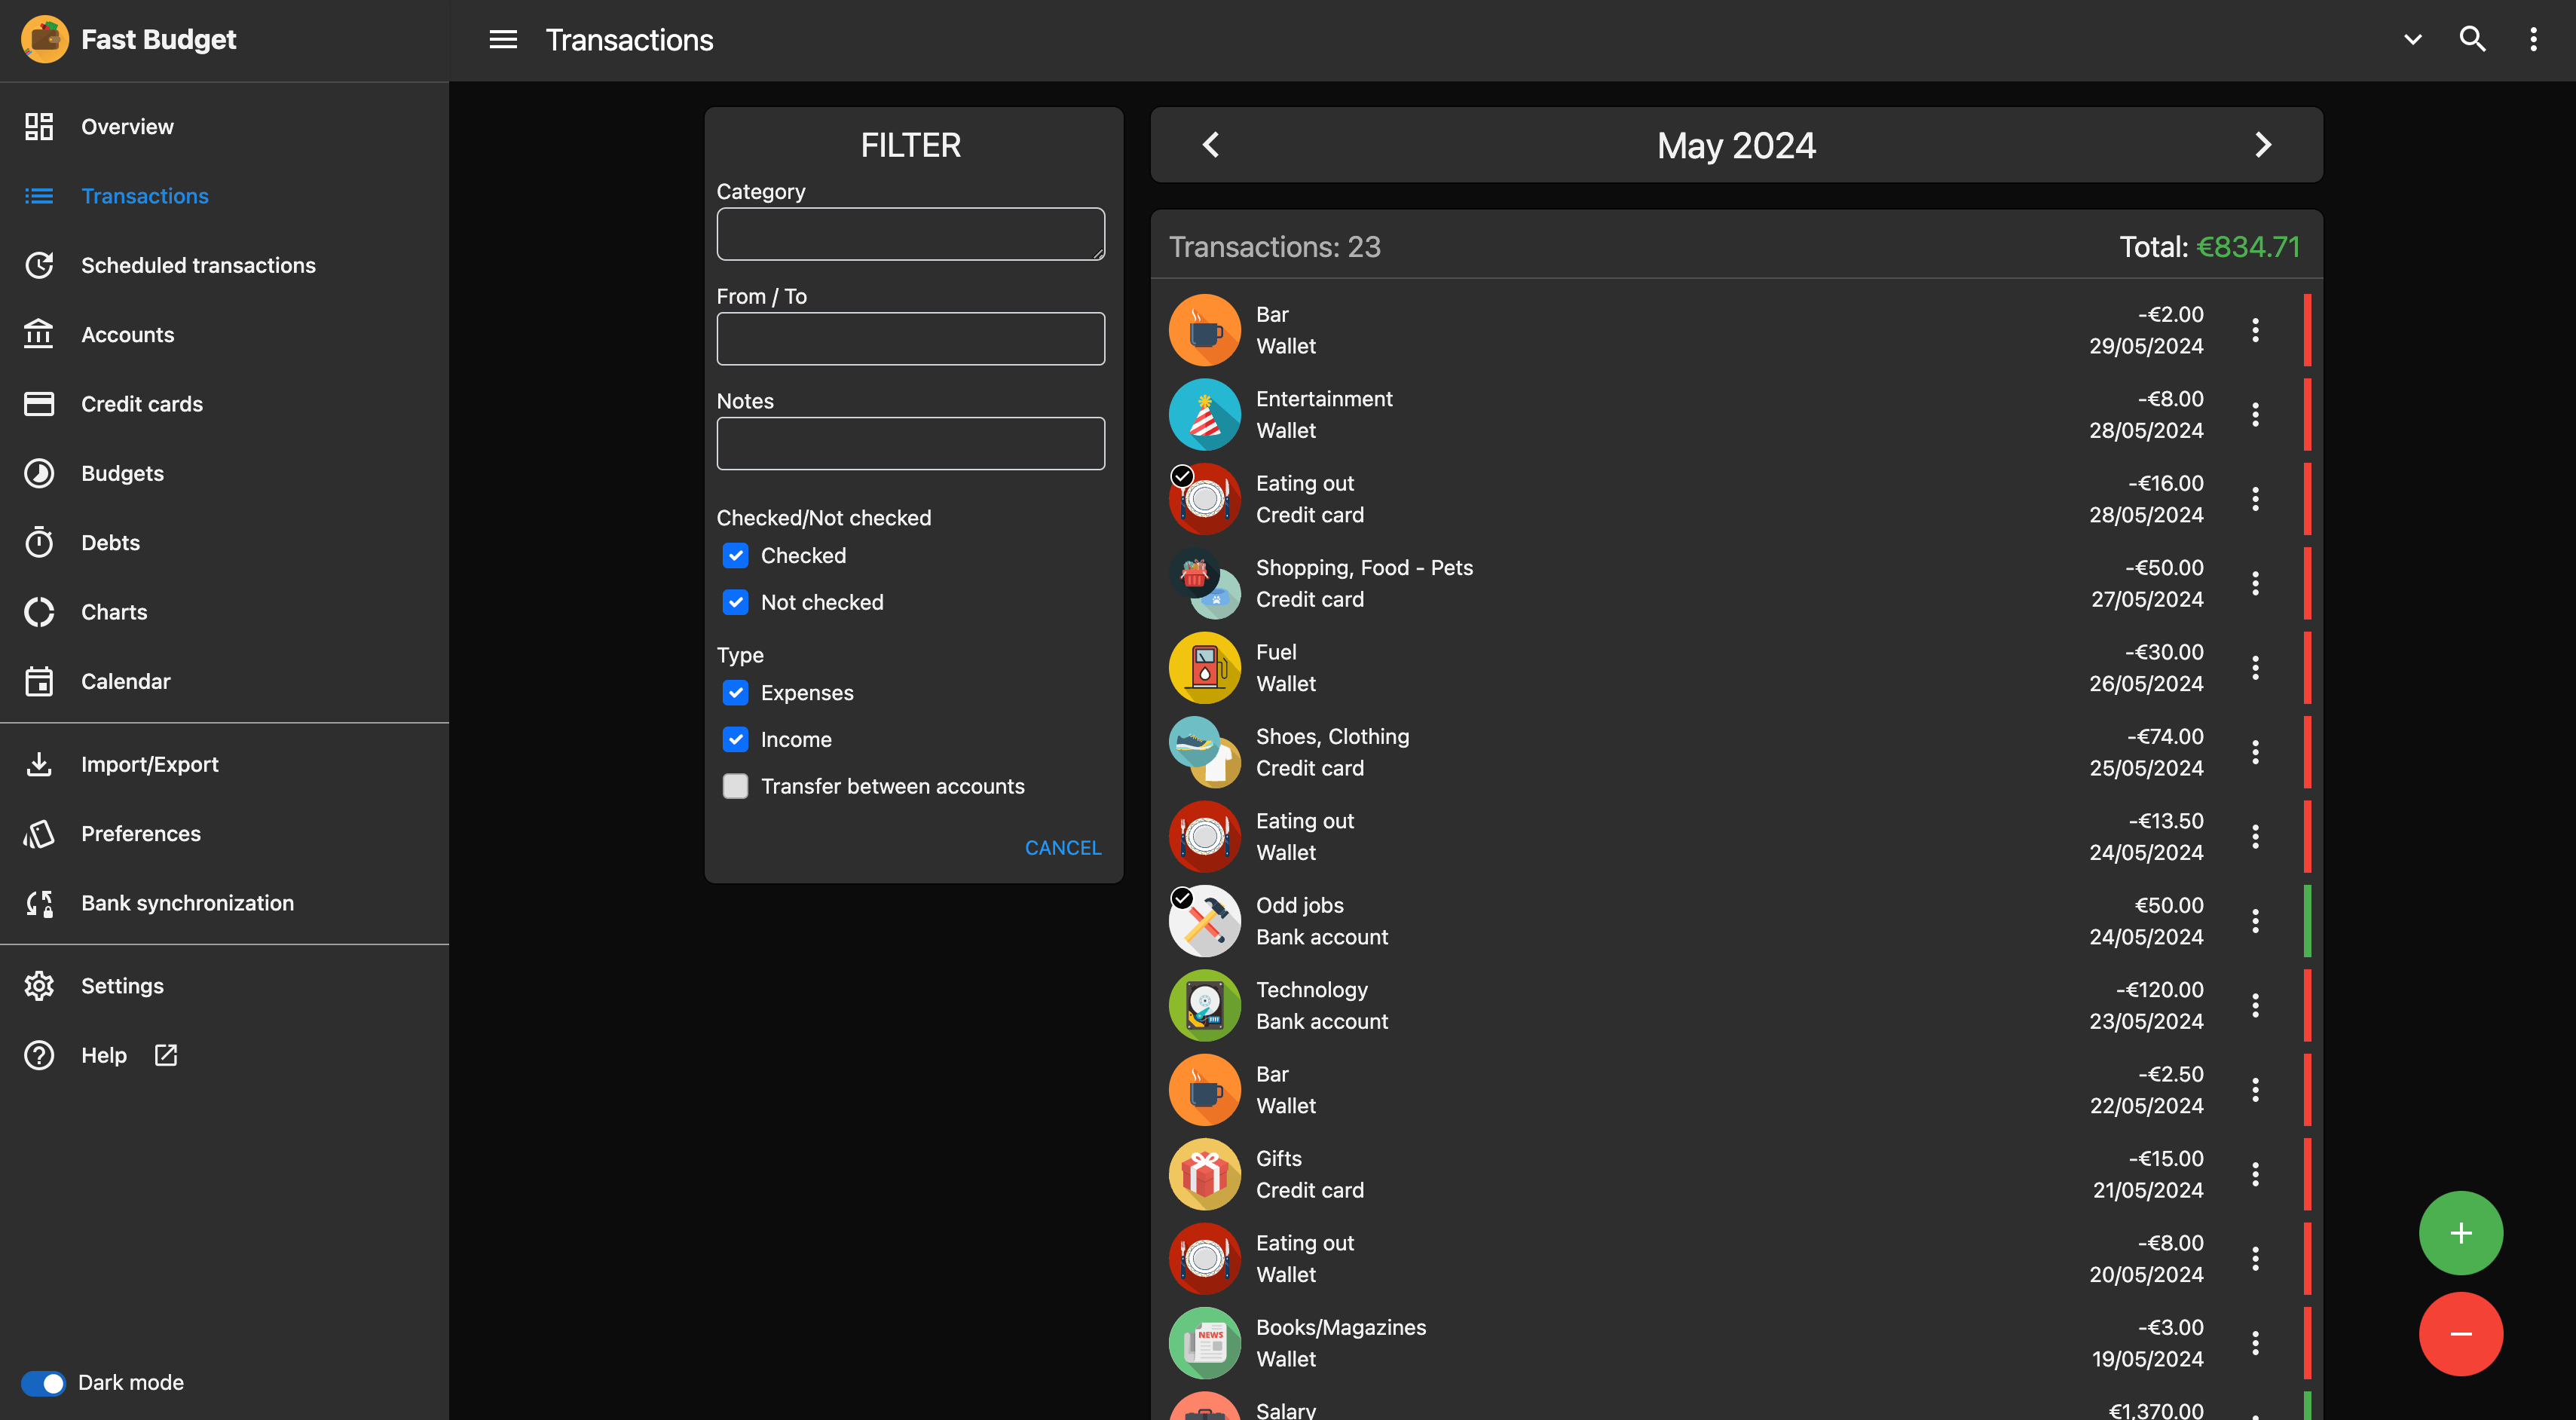Open the top-right more options menu

pyautogui.click(x=2533, y=40)
